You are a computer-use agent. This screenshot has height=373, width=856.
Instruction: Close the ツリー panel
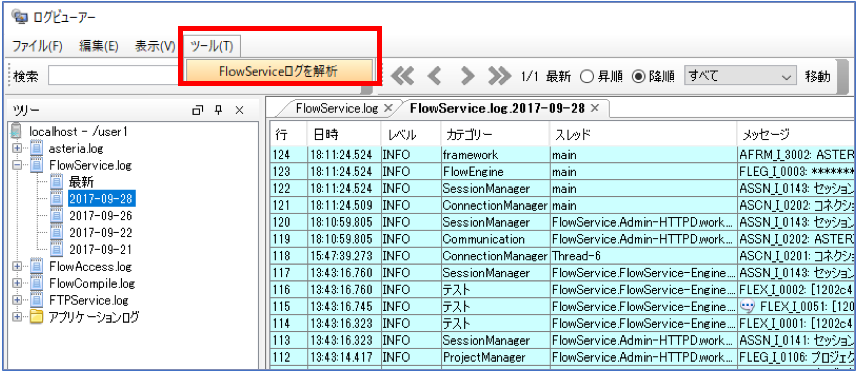pyautogui.click(x=239, y=110)
